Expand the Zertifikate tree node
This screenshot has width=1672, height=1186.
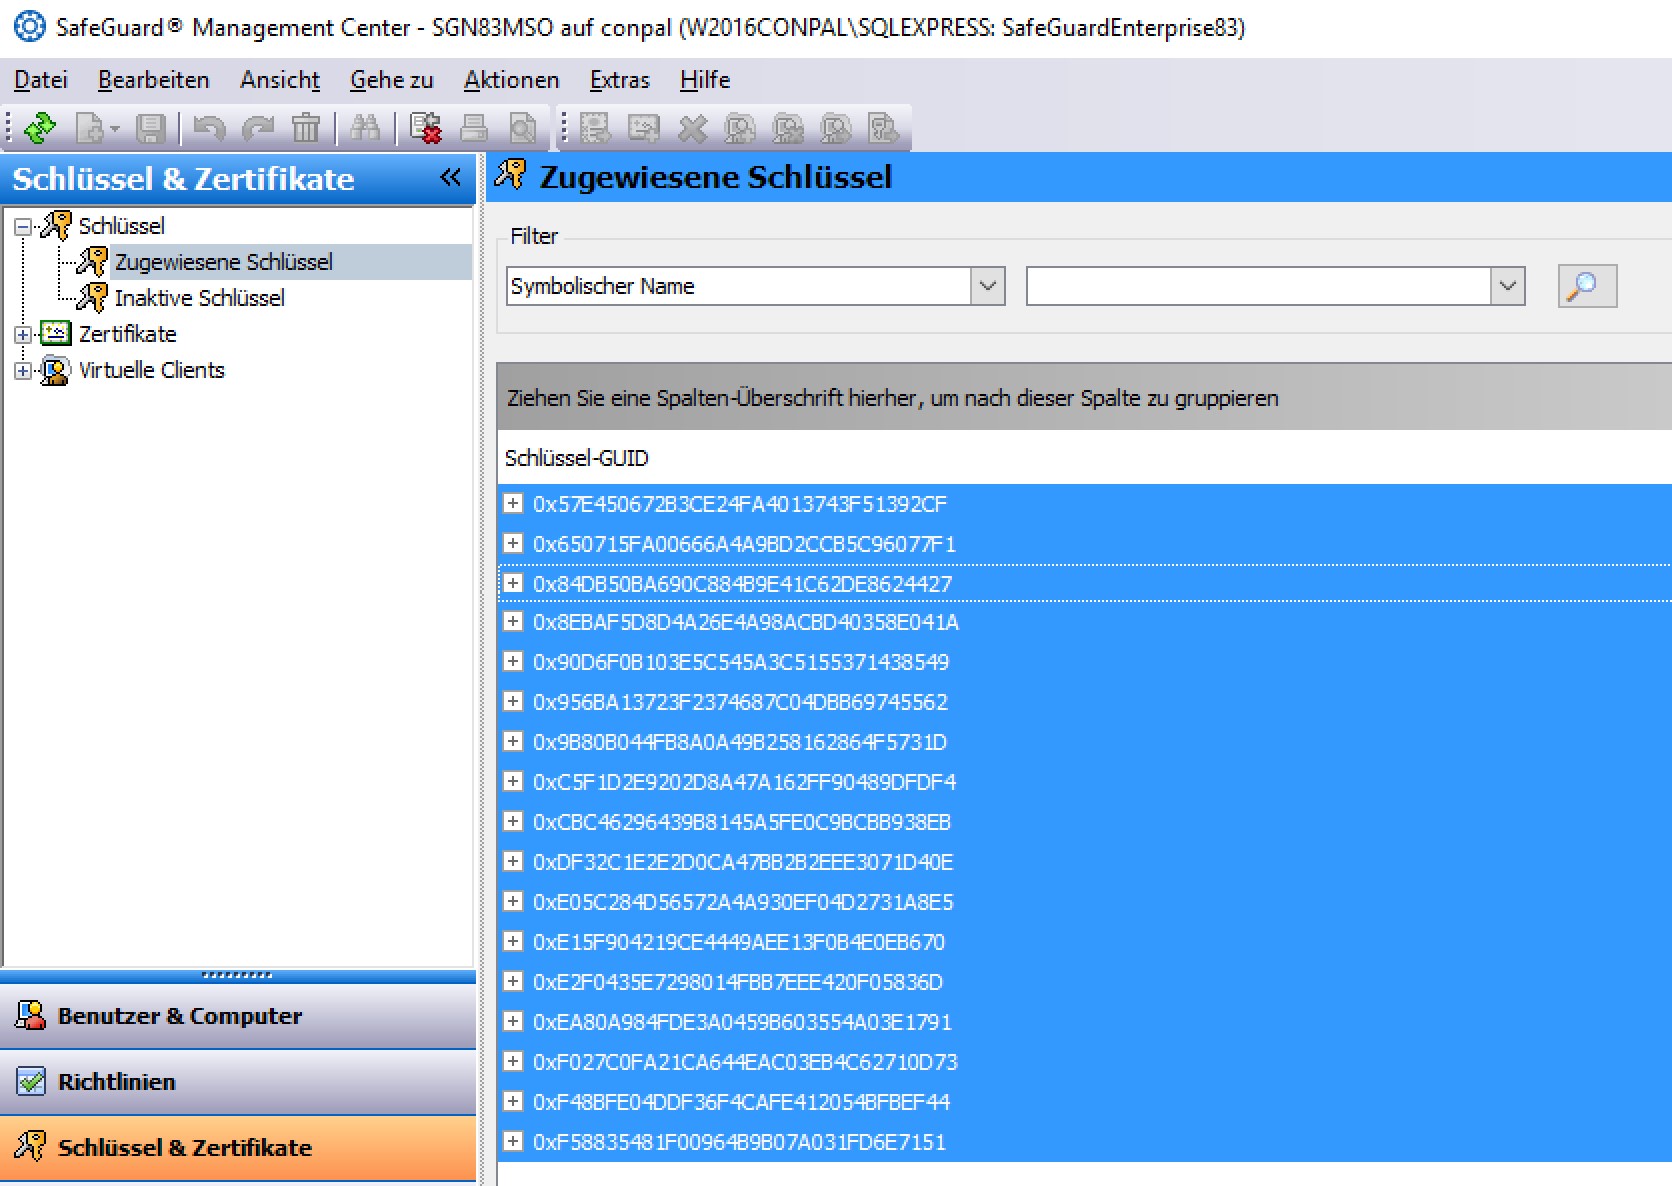pyautogui.click(x=23, y=335)
